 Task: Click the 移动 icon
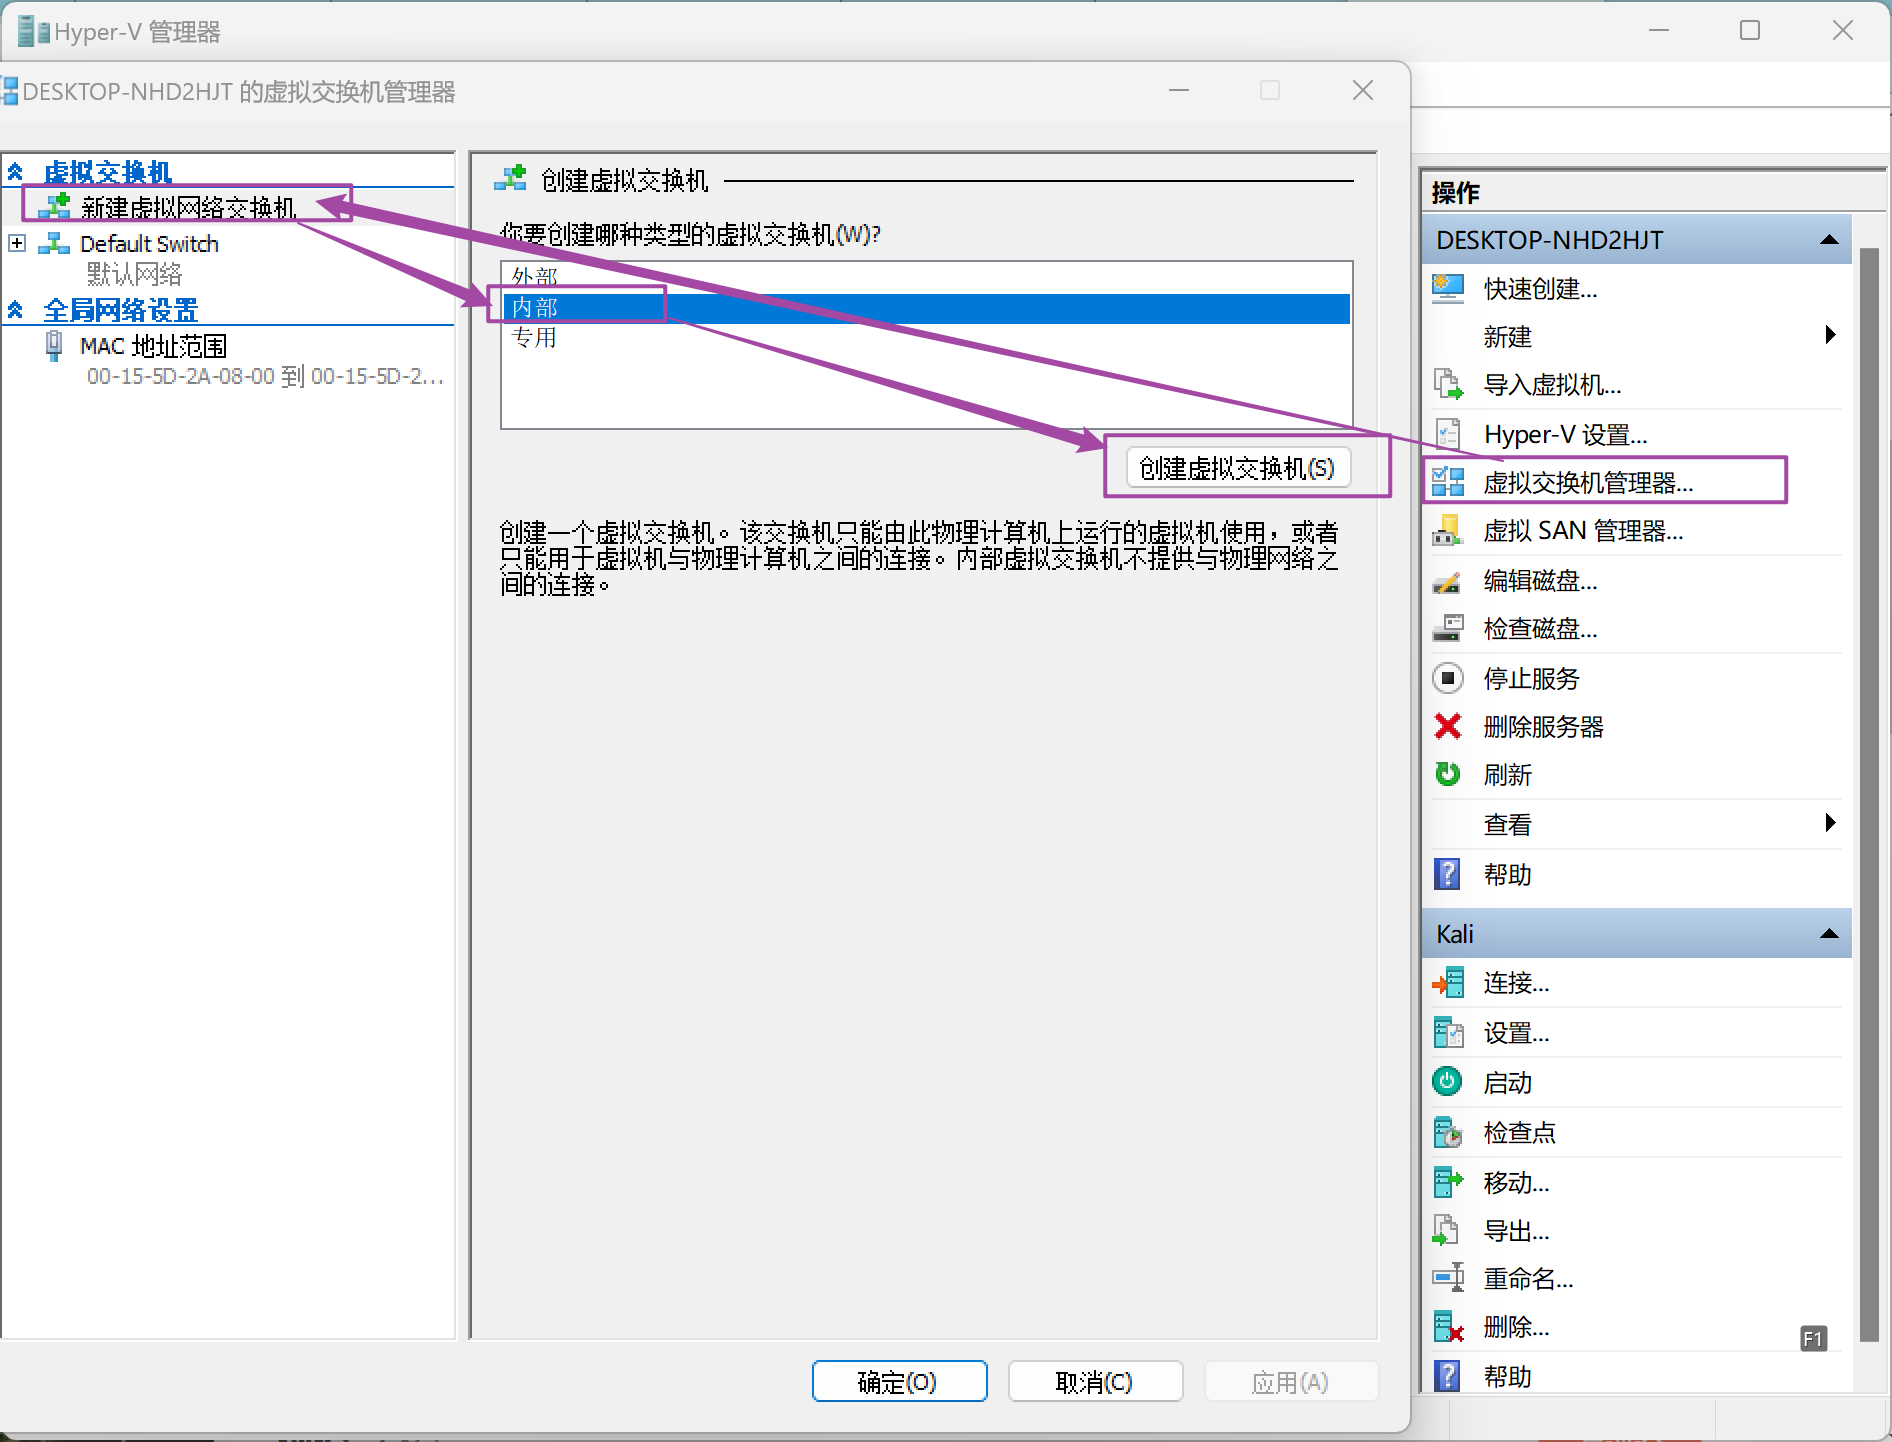(x=1448, y=1182)
